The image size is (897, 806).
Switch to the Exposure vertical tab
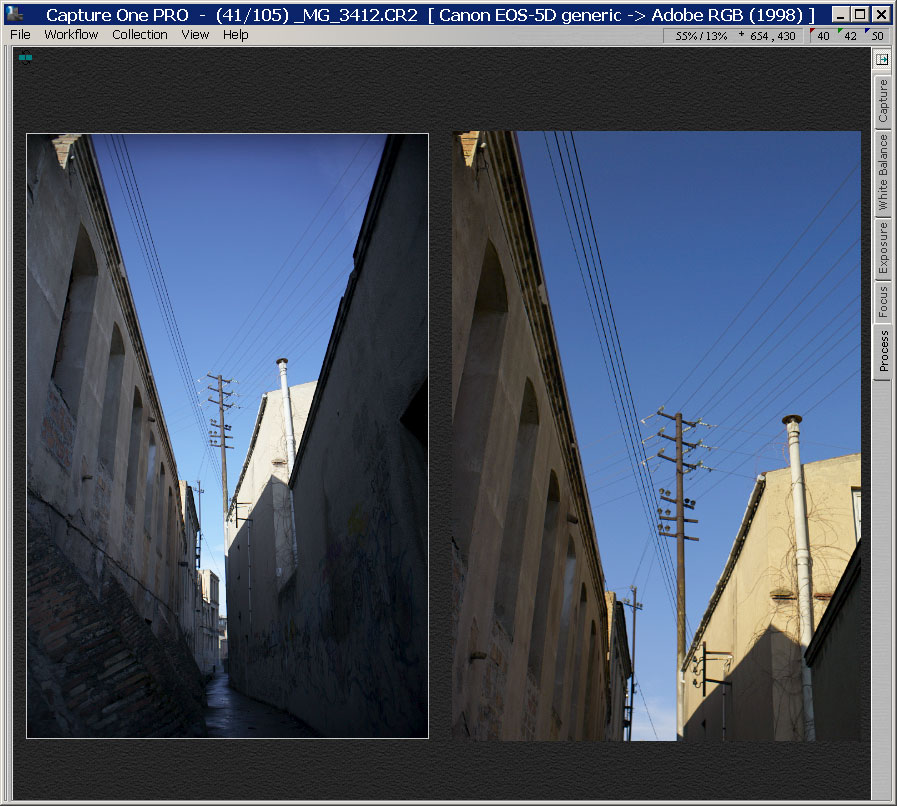(x=883, y=248)
